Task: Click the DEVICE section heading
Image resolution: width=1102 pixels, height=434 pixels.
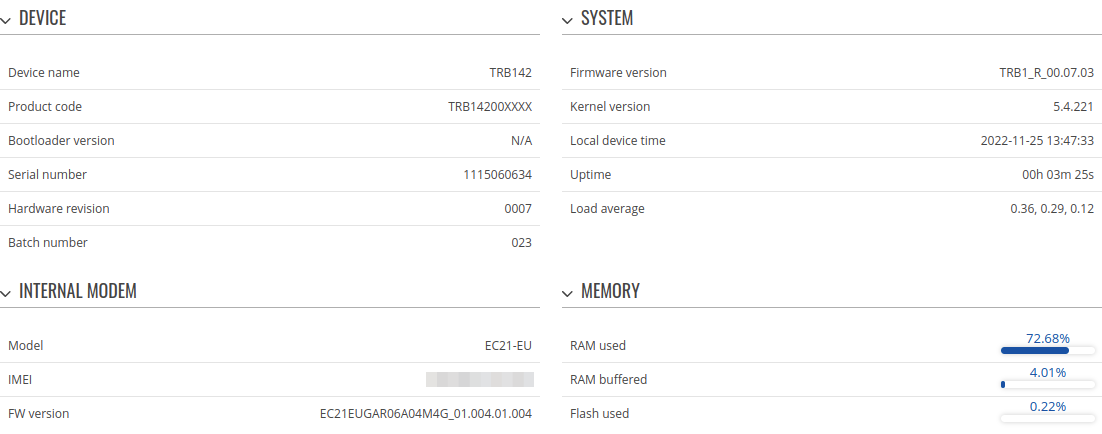Action: [x=42, y=19]
